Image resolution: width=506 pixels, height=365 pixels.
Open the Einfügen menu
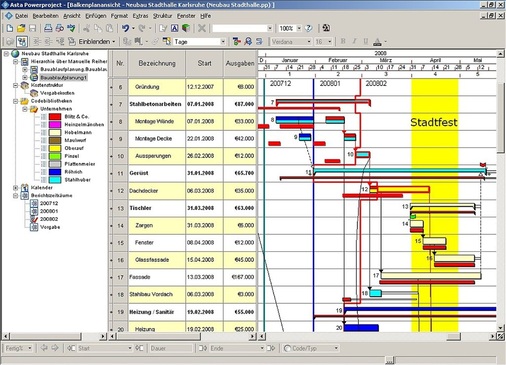click(96, 16)
